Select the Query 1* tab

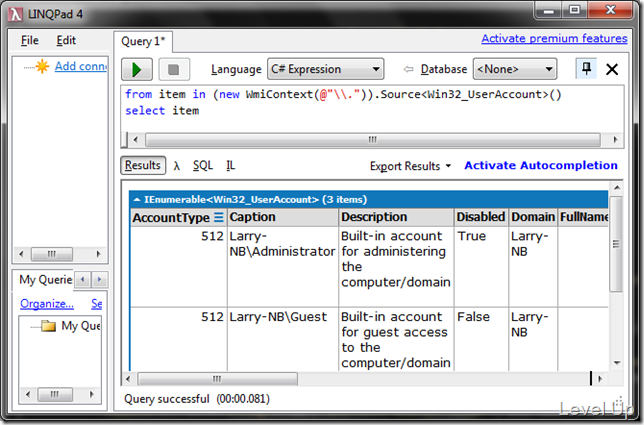tap(143, 41)
